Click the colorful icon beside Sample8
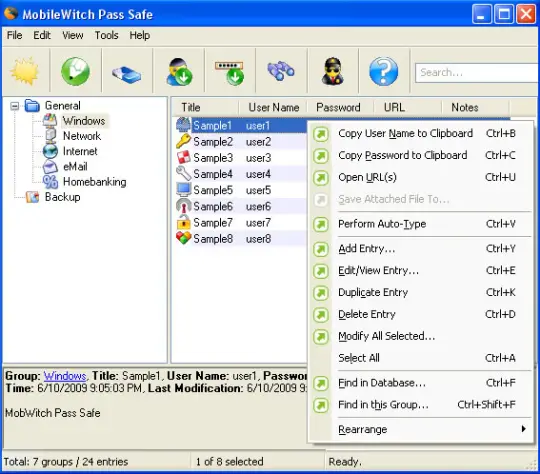 183,238
